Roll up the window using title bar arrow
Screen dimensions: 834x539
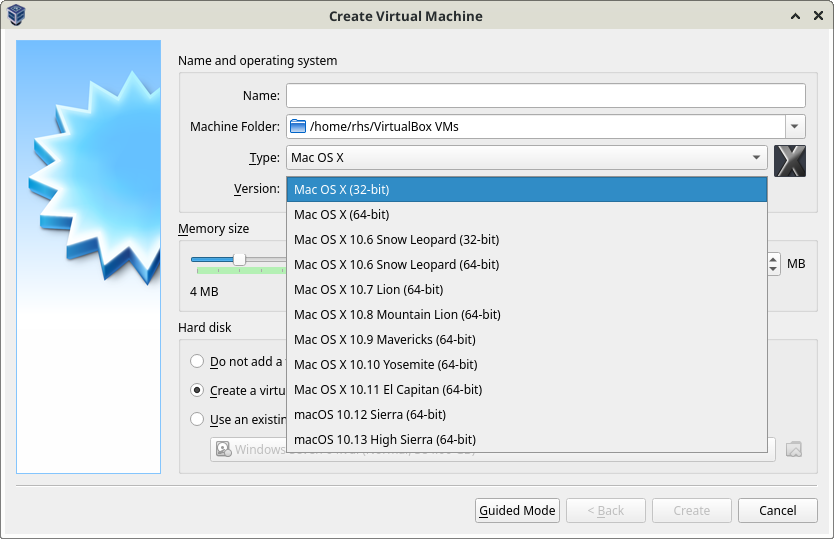click(796, 16)
